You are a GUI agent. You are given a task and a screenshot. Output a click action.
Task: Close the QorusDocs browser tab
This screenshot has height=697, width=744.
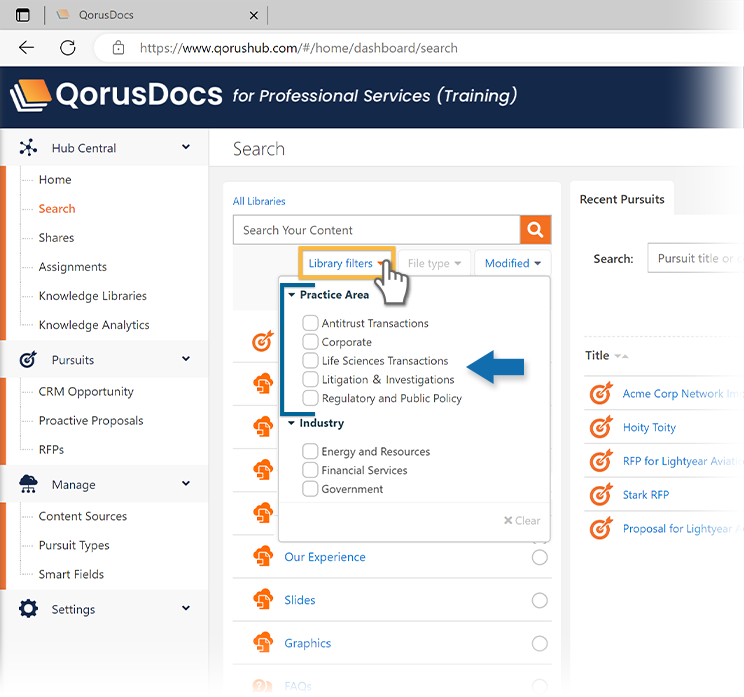[x=254, y=16]
